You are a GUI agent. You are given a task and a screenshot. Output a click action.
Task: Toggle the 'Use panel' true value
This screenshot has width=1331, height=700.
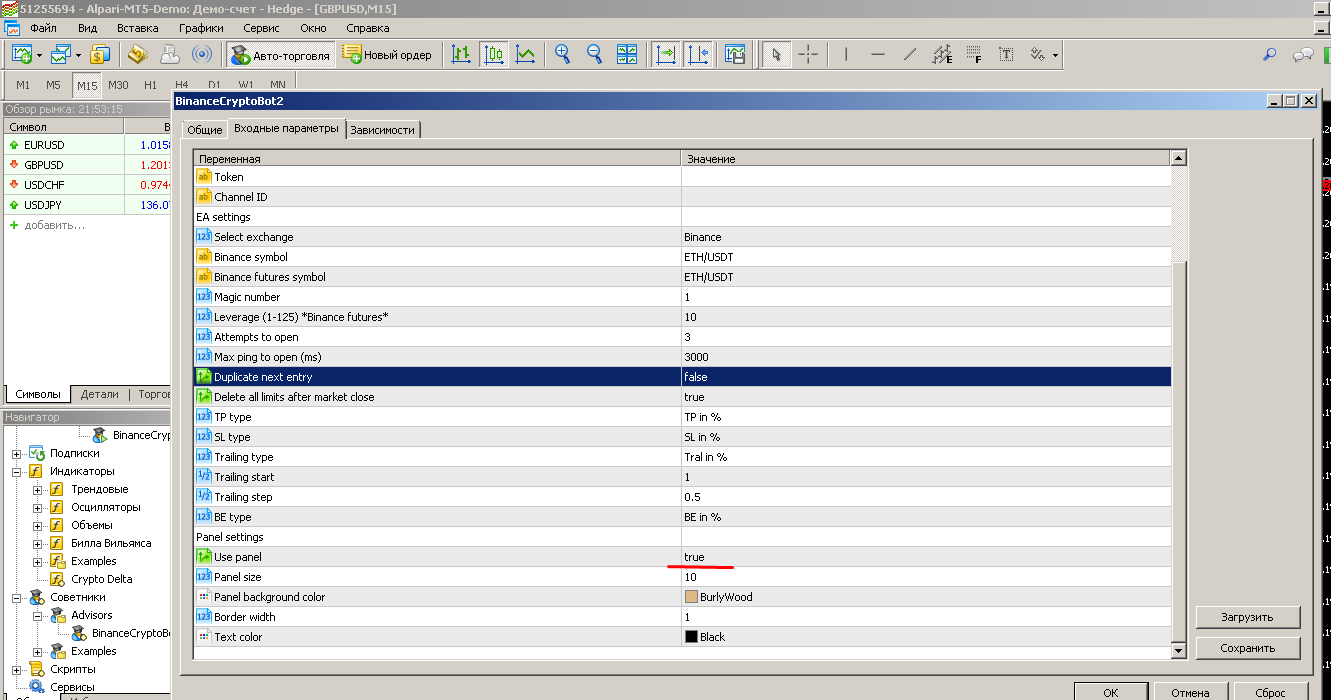point(925,557)
